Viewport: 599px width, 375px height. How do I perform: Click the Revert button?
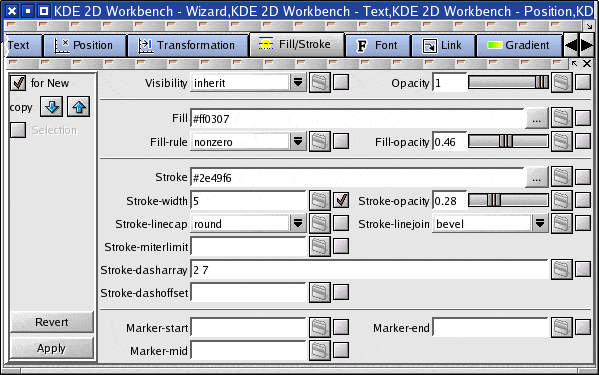52,322
